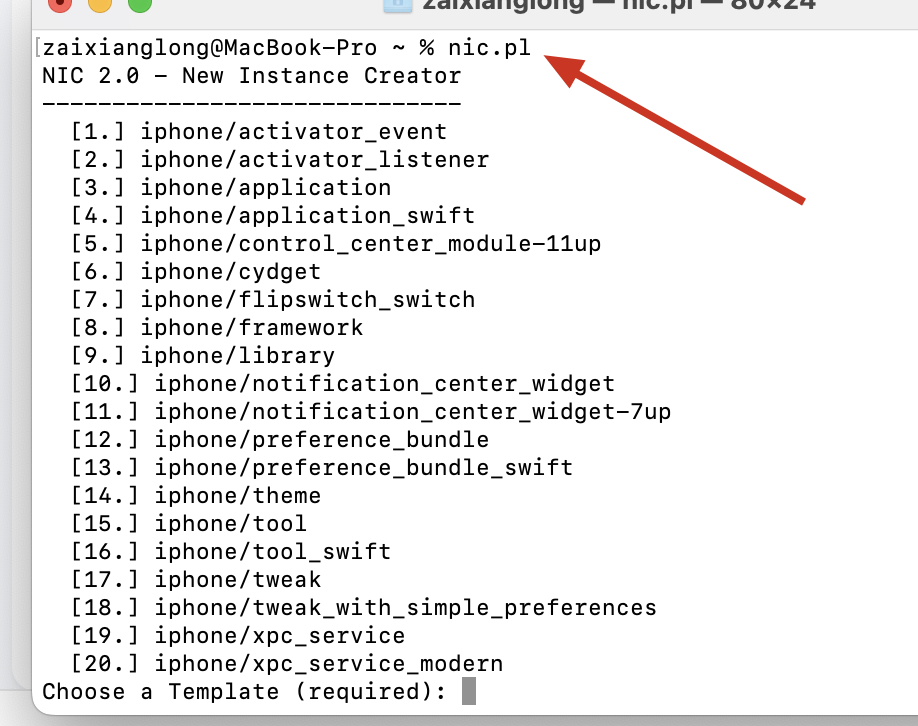Click the iphone/tweak_with_simple_preferences entry
This screenshot has width=918, height=726.
(364, 608)
